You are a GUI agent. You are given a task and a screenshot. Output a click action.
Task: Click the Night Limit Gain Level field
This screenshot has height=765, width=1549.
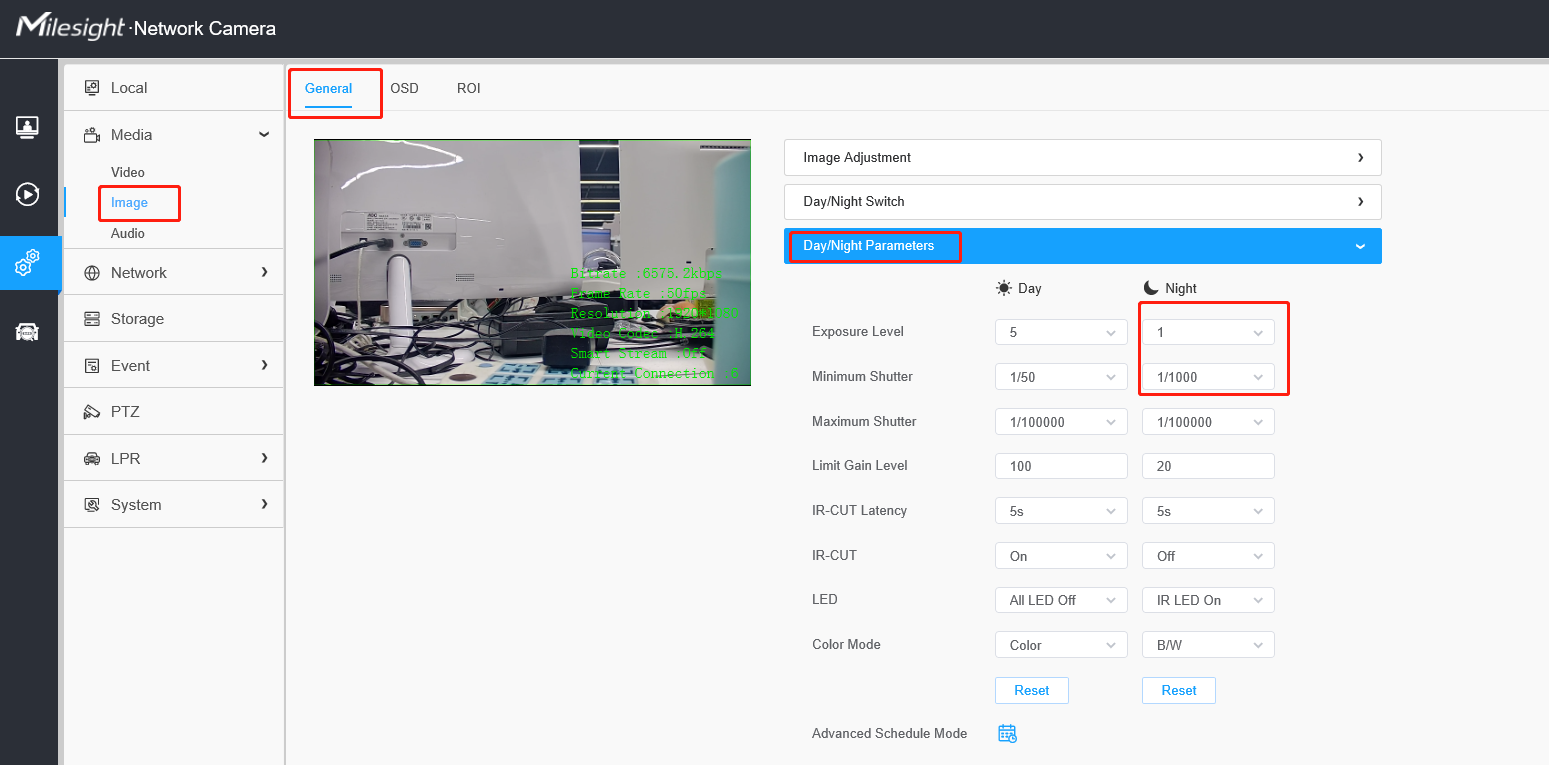(1208, 466)
